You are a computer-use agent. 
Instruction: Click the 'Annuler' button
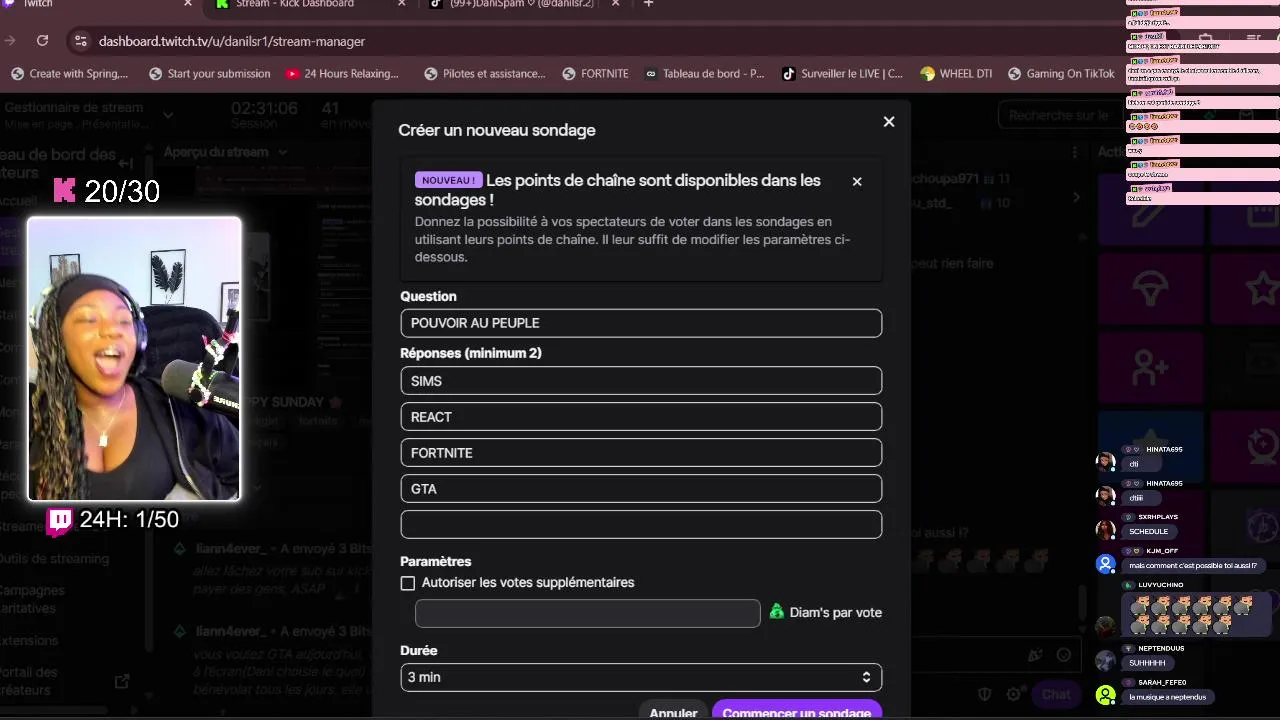673,712
